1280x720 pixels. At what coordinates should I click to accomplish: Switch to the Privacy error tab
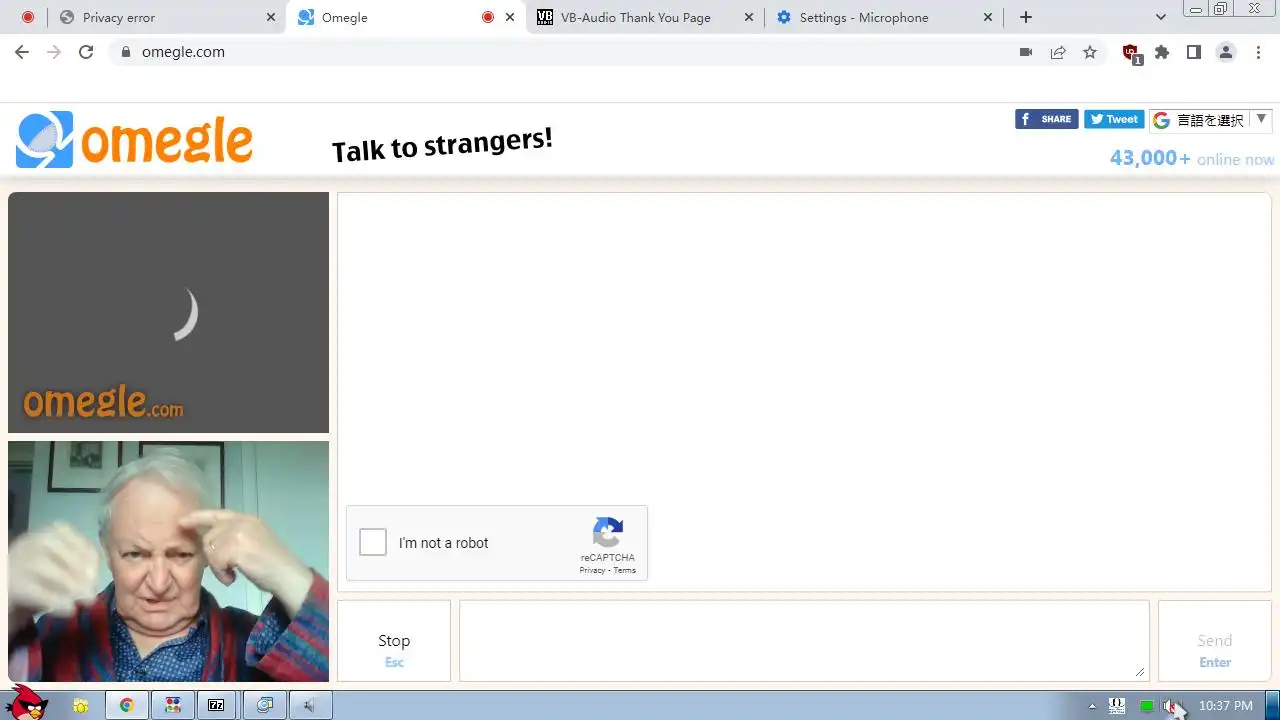pyautogui.click(x=168, y=17)
